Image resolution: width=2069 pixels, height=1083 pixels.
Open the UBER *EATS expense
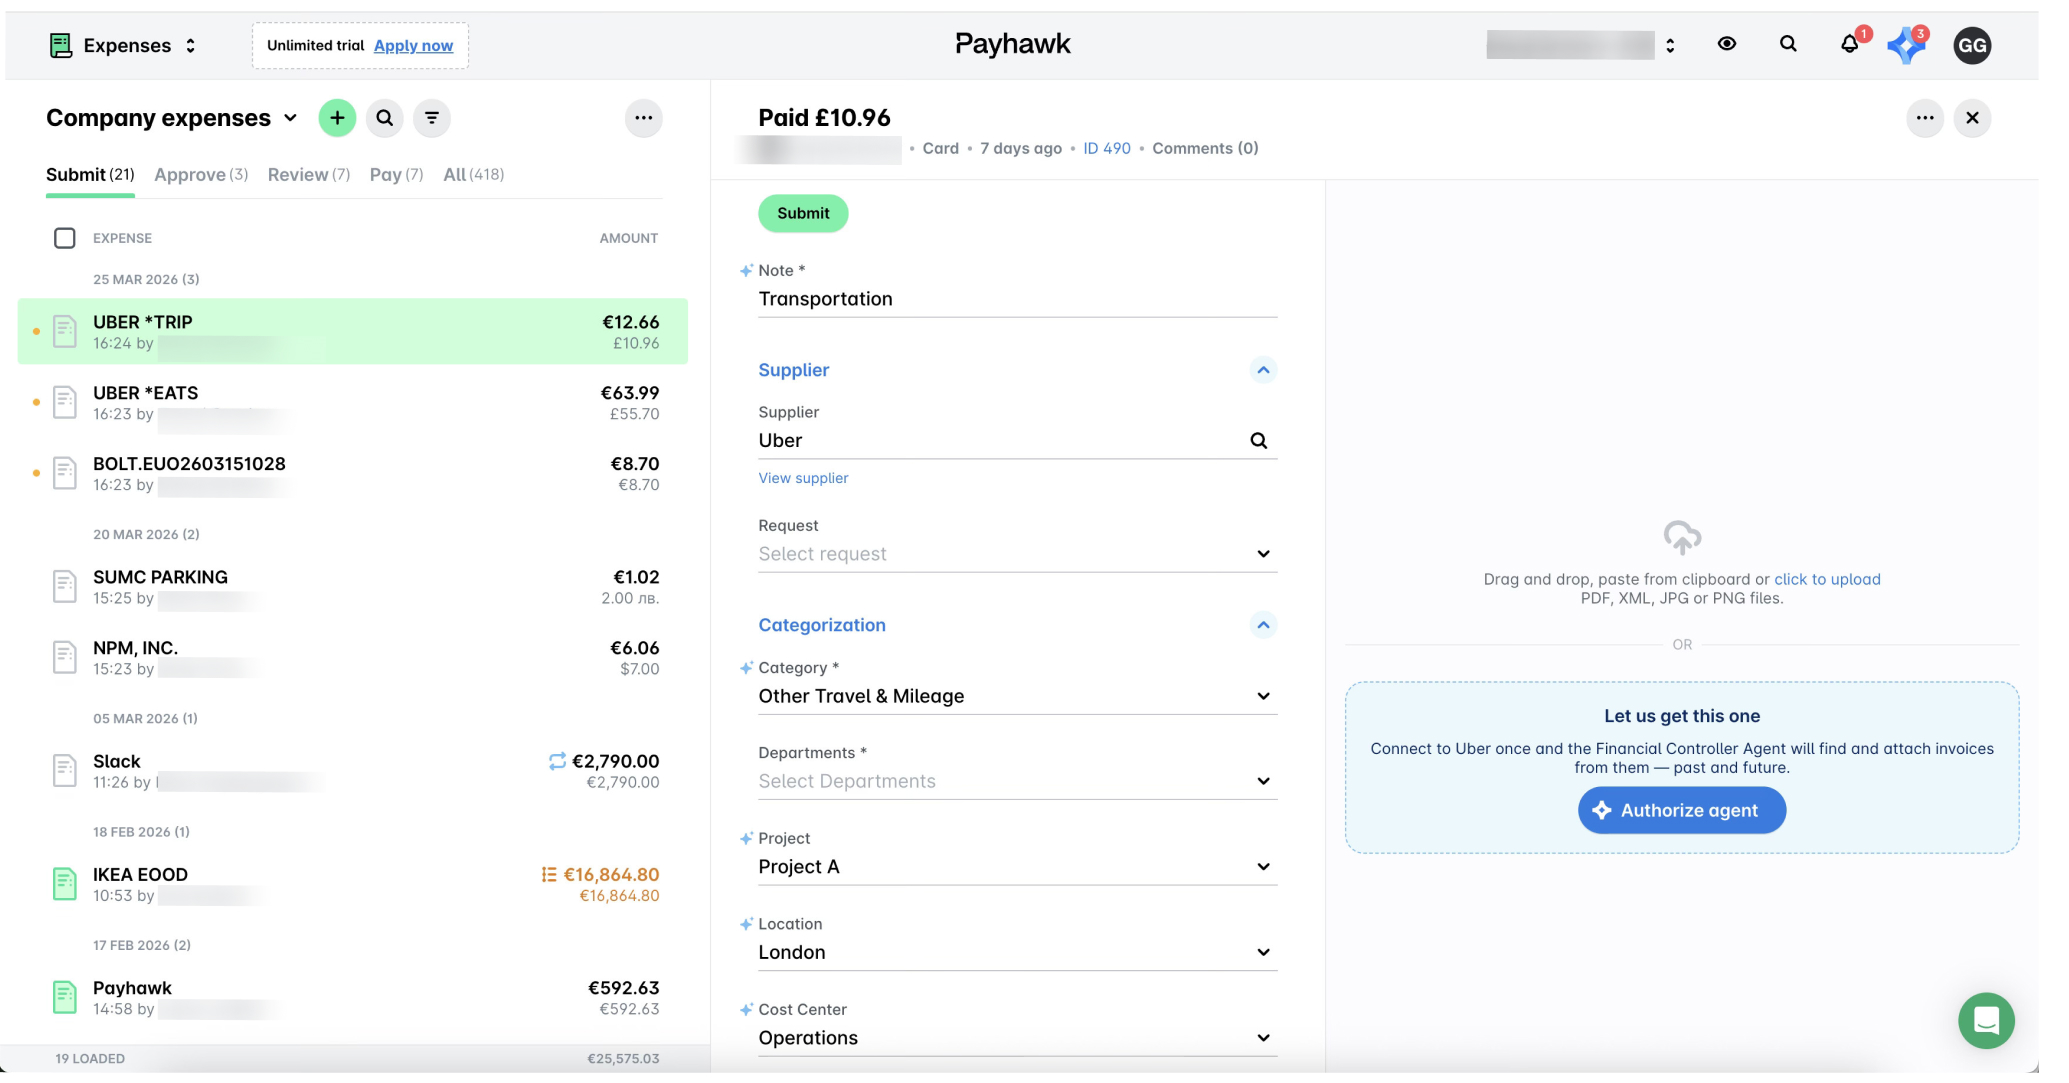pos(353,402)
